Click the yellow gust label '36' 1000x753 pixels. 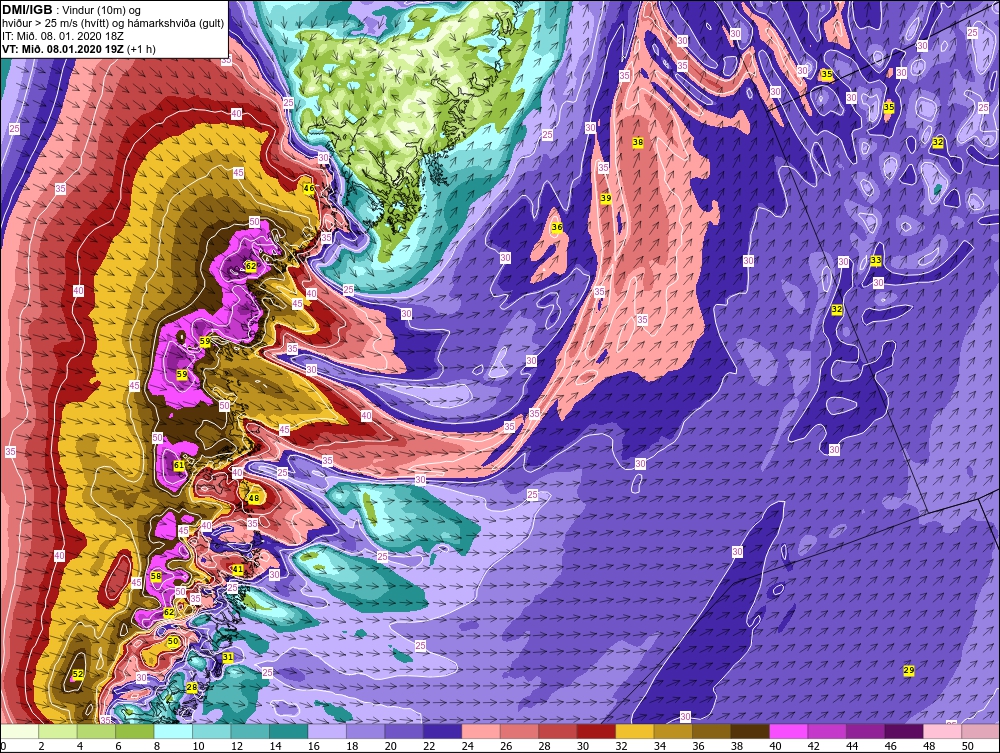(x=557, y=228)
